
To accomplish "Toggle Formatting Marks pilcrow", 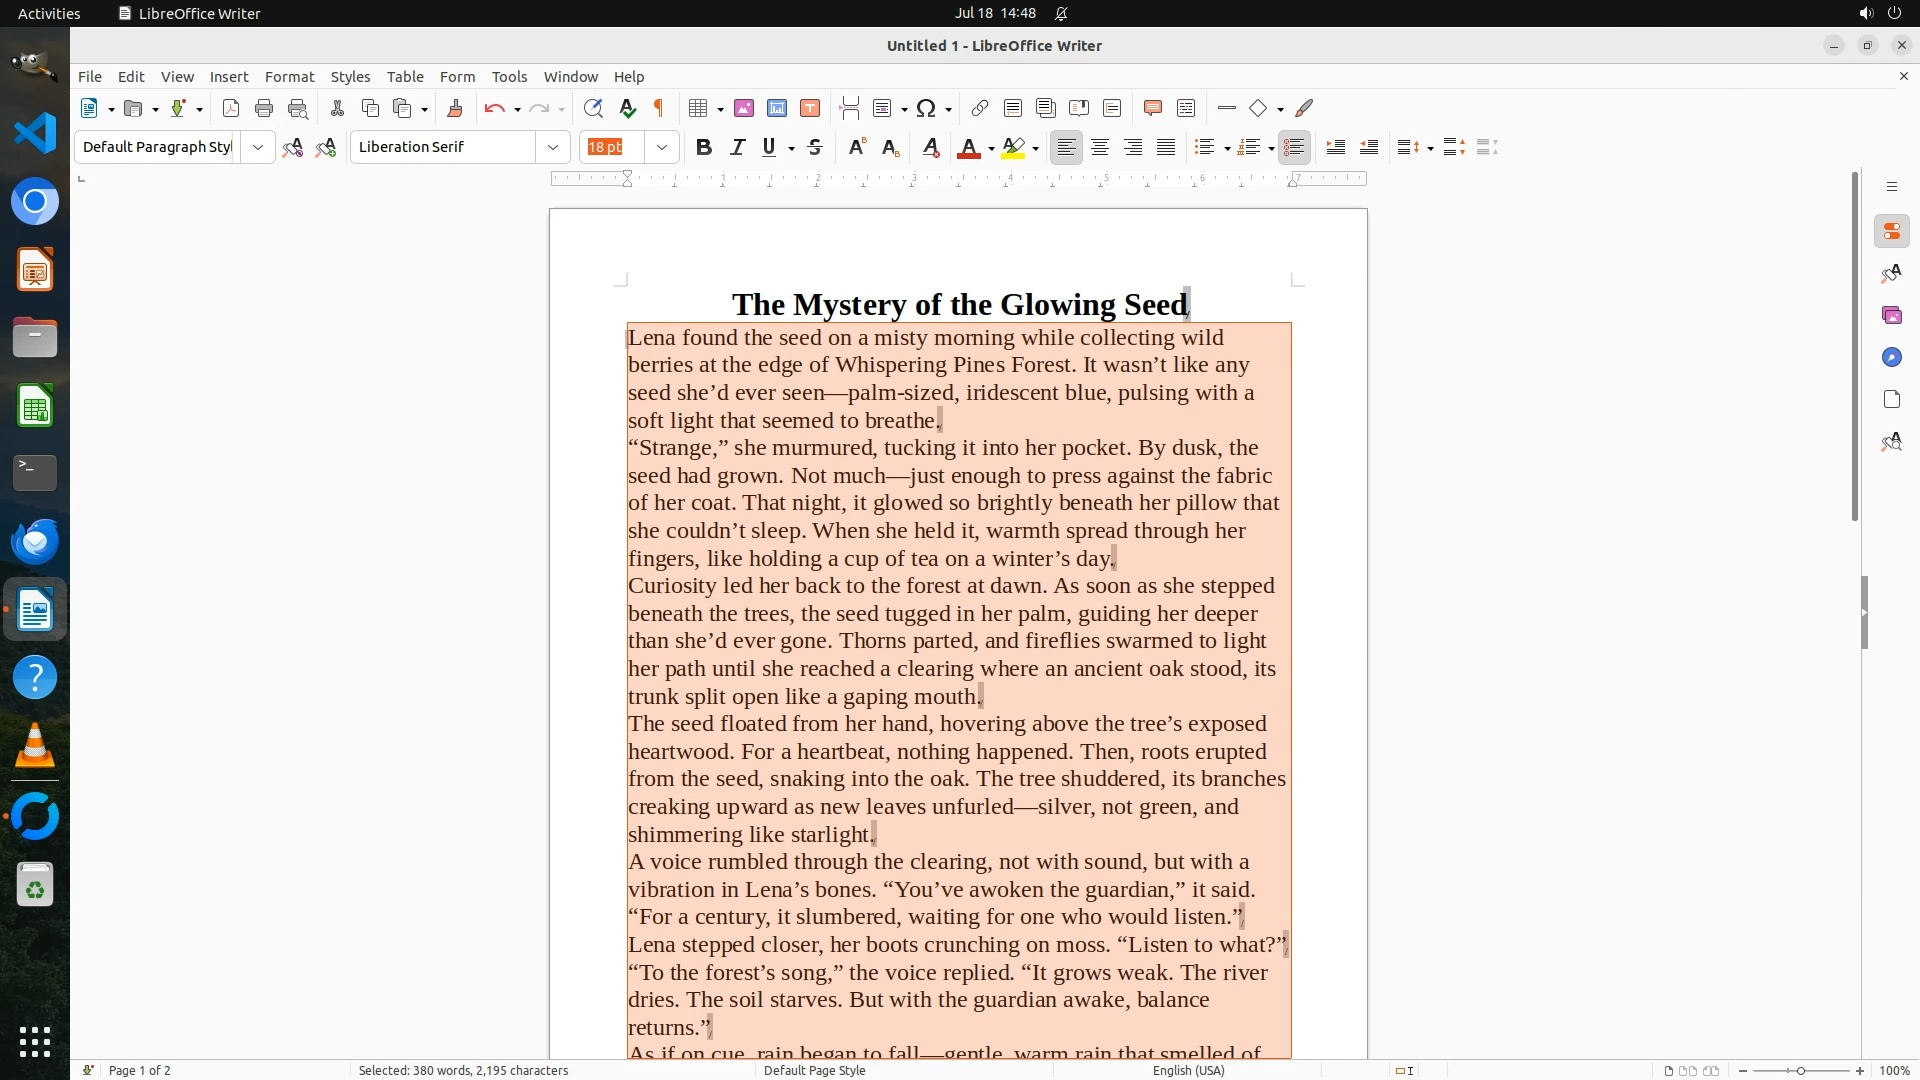I will tap(659, 108).
